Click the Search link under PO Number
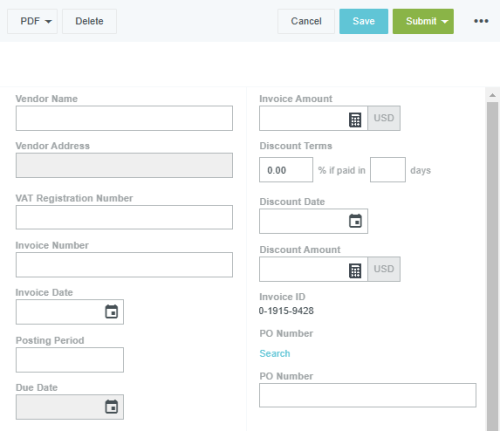500x431 pixels. tap(275, 353)
